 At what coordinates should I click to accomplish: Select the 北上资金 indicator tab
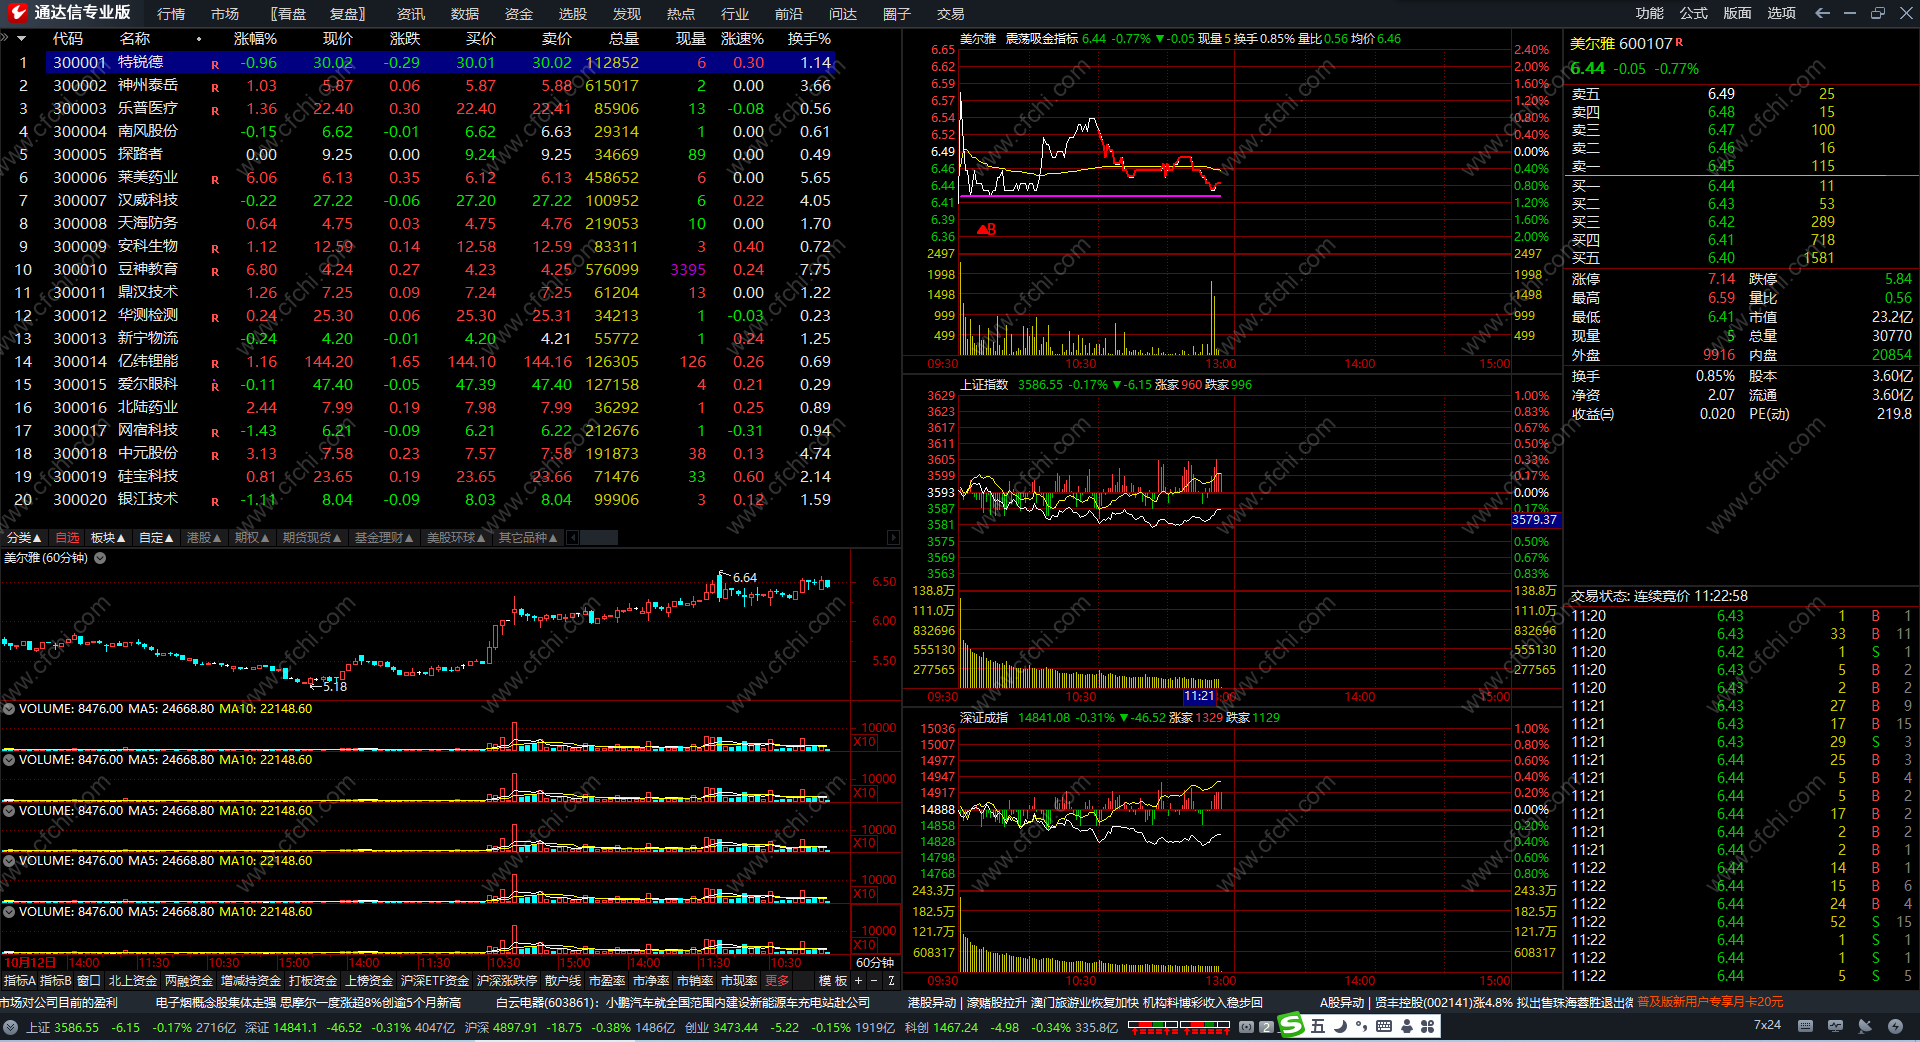133,981
